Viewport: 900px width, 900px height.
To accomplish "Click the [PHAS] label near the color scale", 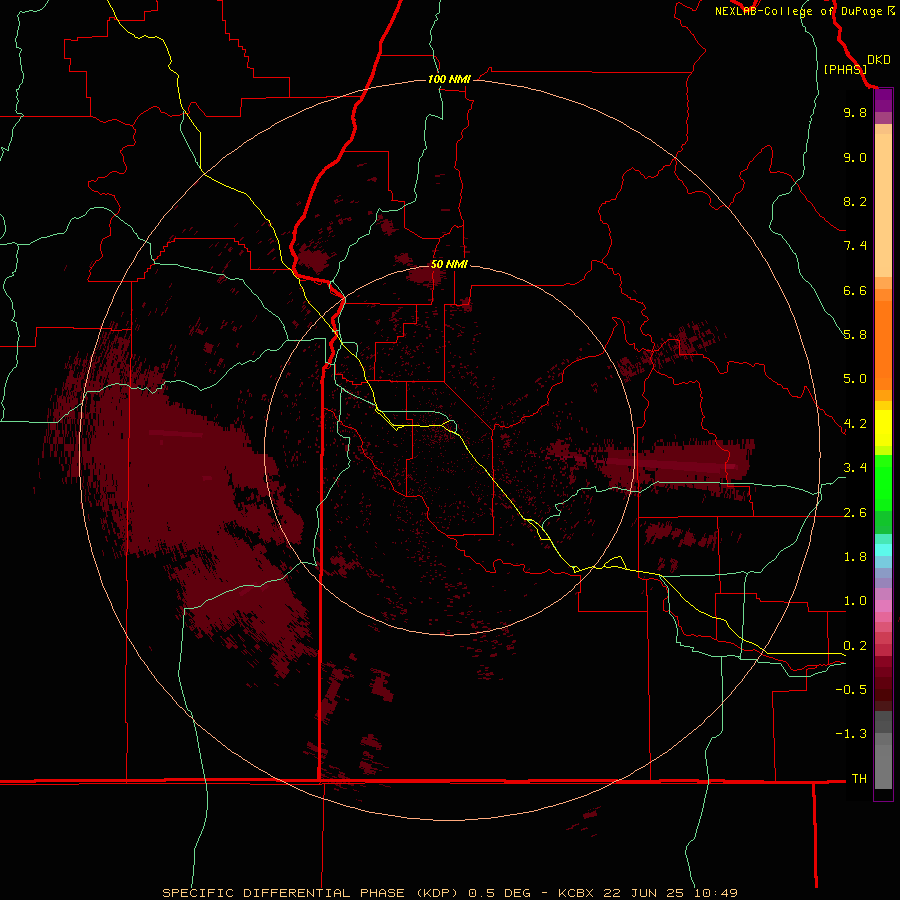I will click(x=845, y=69).
